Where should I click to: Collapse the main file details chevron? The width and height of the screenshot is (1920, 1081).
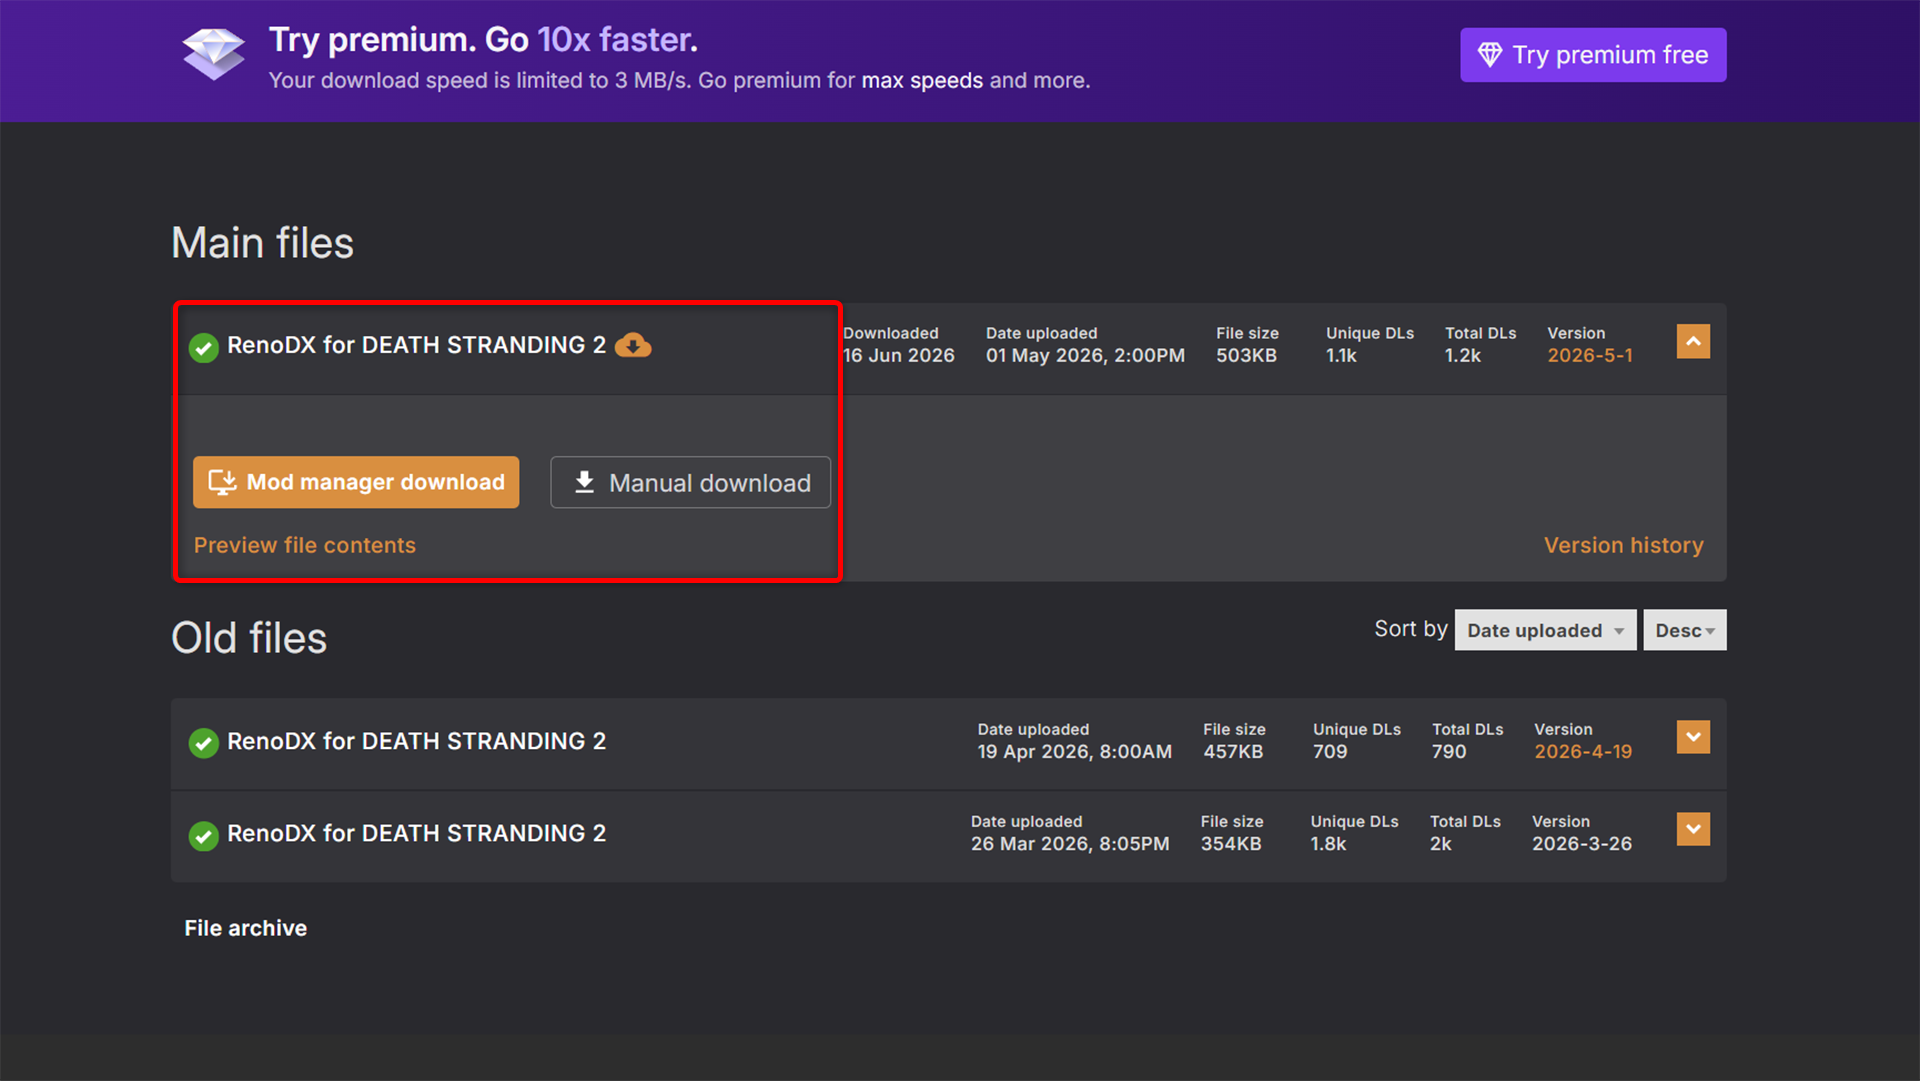(x=1693, y=341)
